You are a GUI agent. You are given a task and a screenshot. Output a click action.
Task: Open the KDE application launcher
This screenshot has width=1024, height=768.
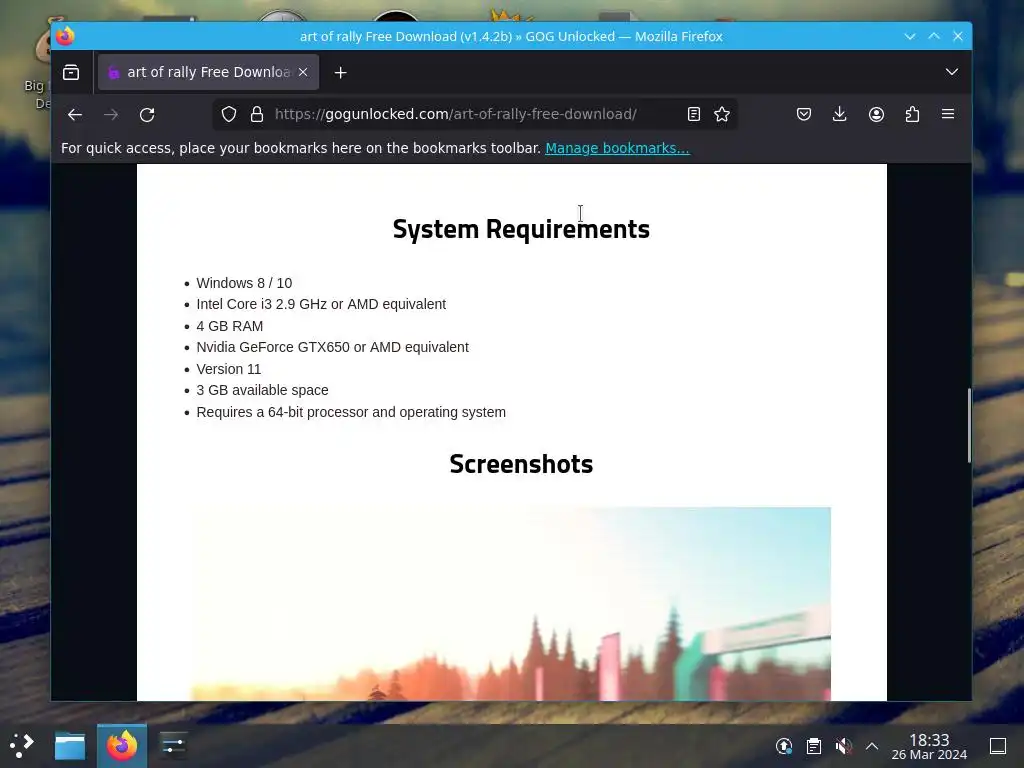(x=22, y=745)
